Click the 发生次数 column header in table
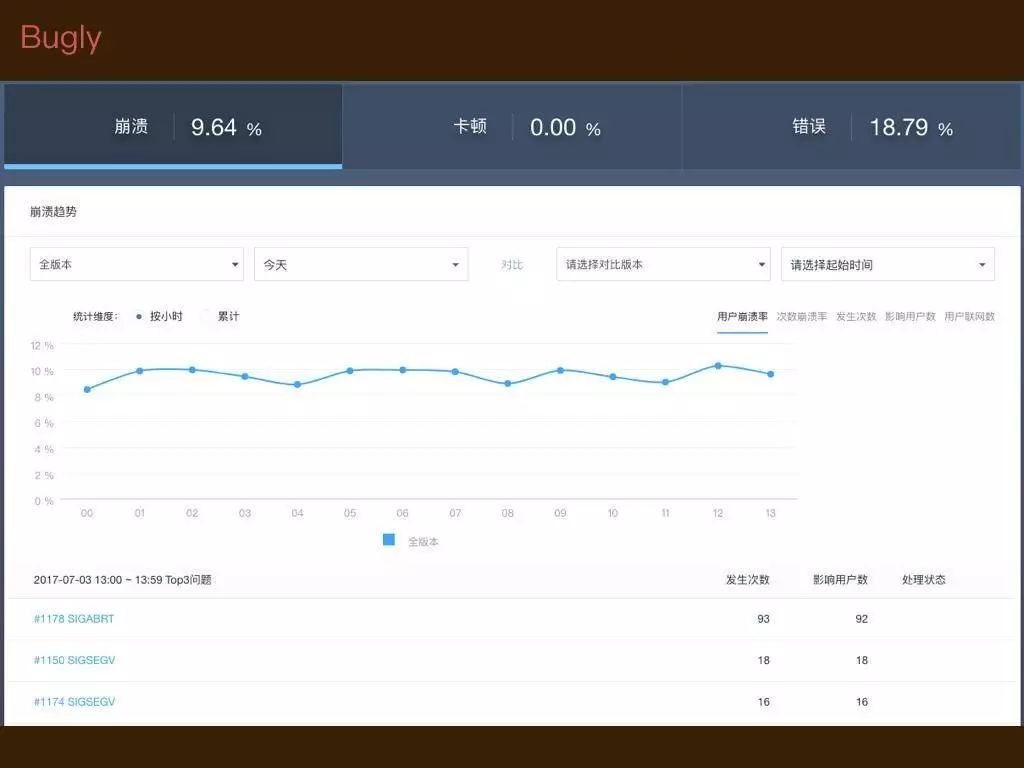This screenshot has height=768, width=1024. pyautogui.click(x=748, y=580)
